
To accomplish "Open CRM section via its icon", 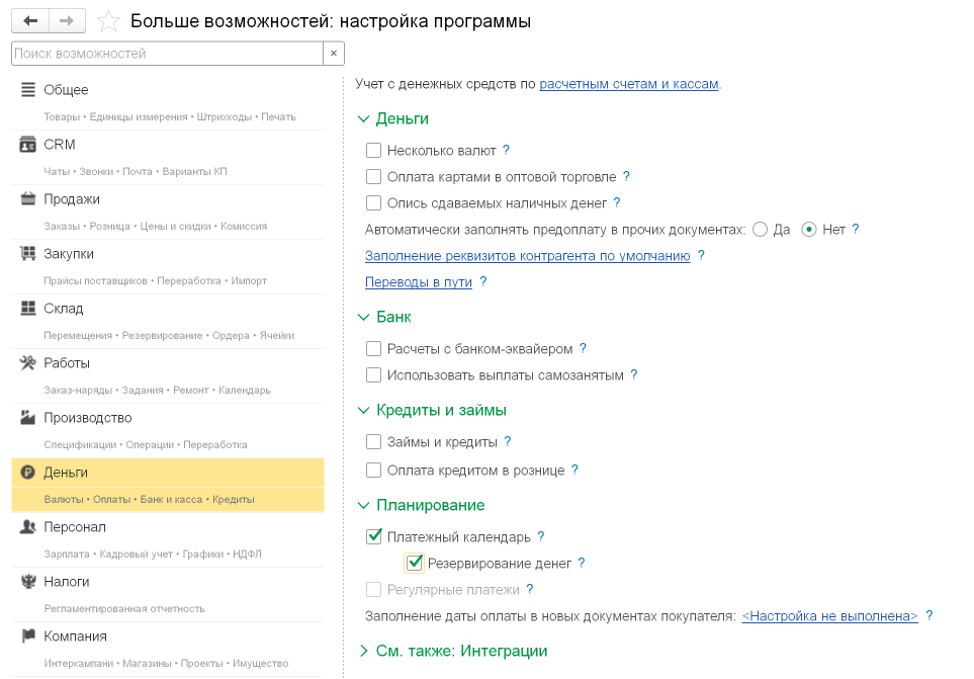I will (x=28, y=145).
